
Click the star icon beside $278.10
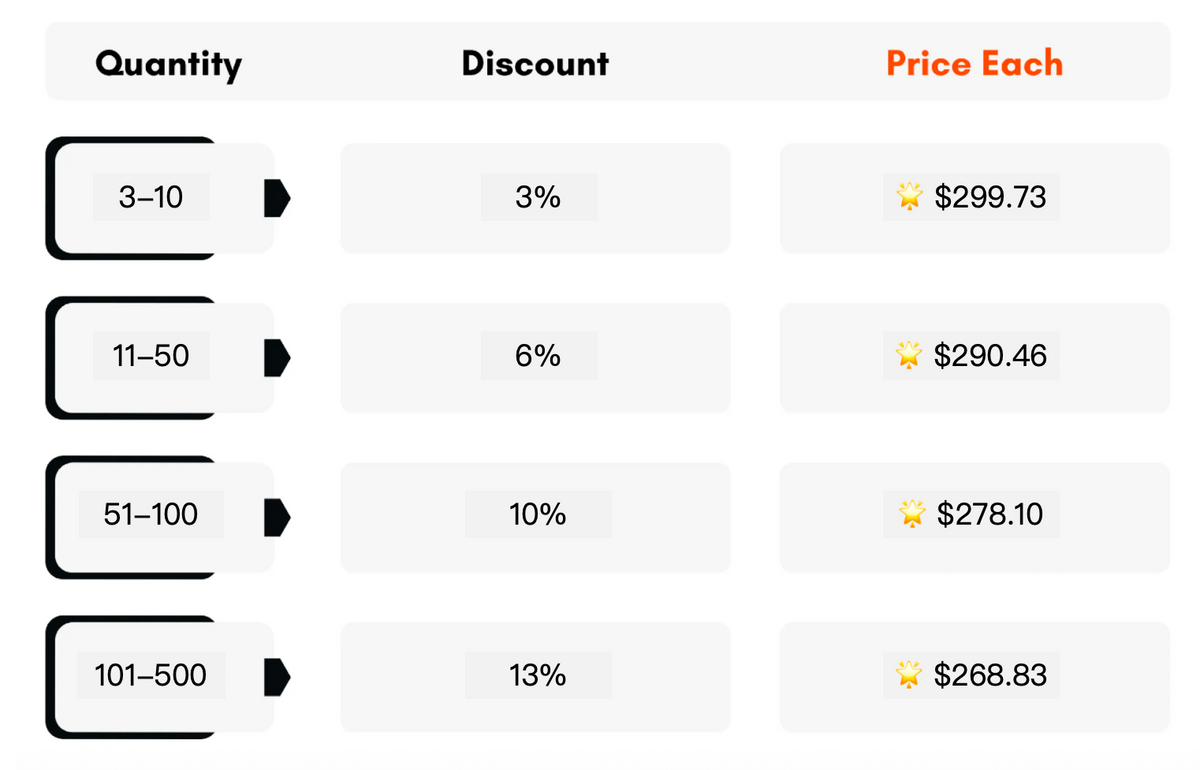(x=911, y=515)
